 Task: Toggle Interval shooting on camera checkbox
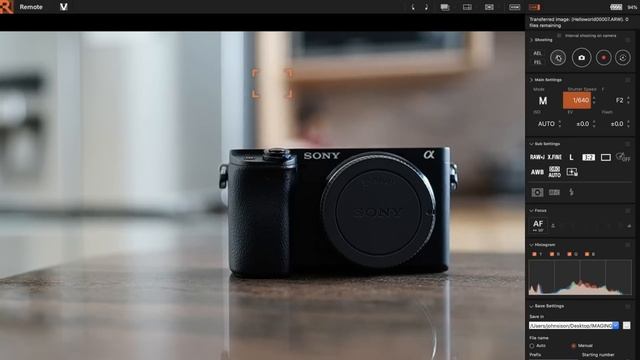pyautogui.click(x=559, y=36)
